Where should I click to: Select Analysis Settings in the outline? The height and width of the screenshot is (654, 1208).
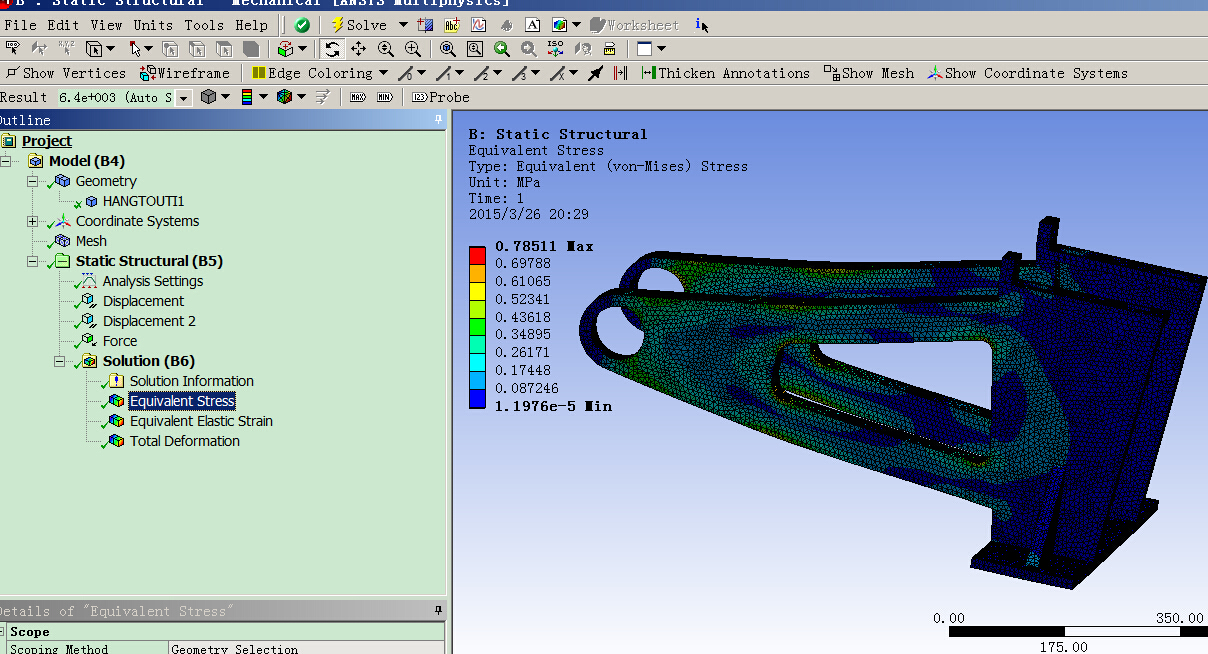coord(152,281)
